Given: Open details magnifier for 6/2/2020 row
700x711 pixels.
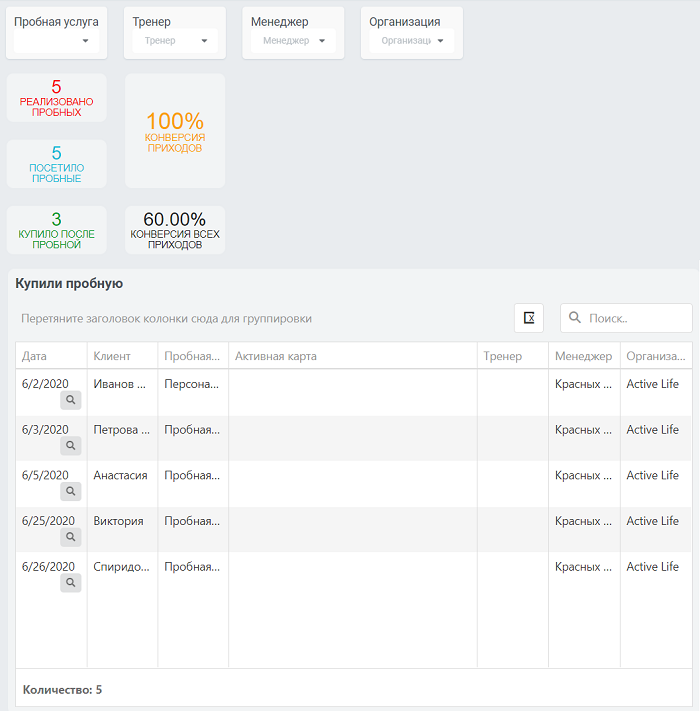Looking at the screenshot, I should click(71, 400).
